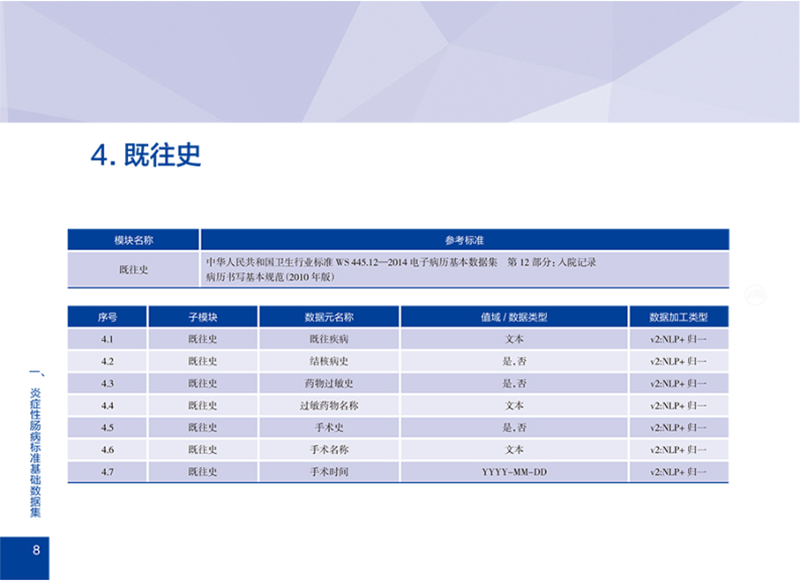
Task: Select the 过敏药物名称 data element cell
Action: (x=329, y=405)
